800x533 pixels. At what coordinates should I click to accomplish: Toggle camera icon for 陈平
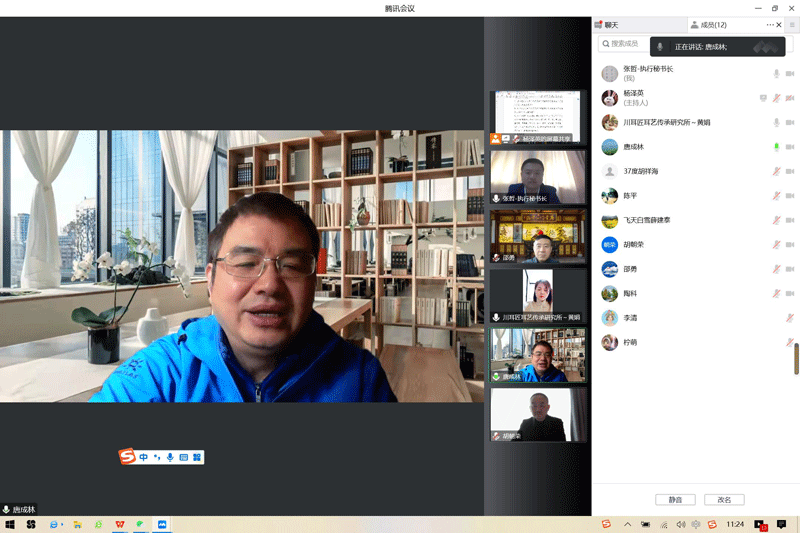pos(790,196)
